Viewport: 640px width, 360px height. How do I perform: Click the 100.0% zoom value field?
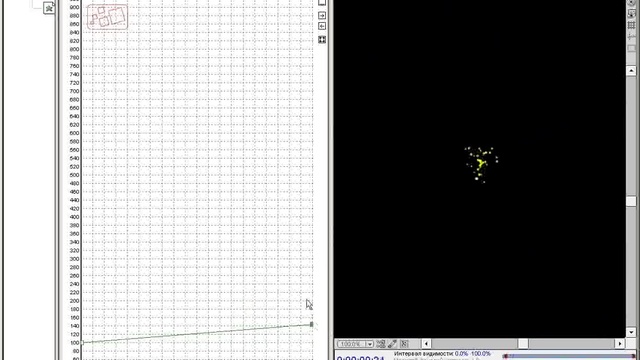(x=351, y=344)
